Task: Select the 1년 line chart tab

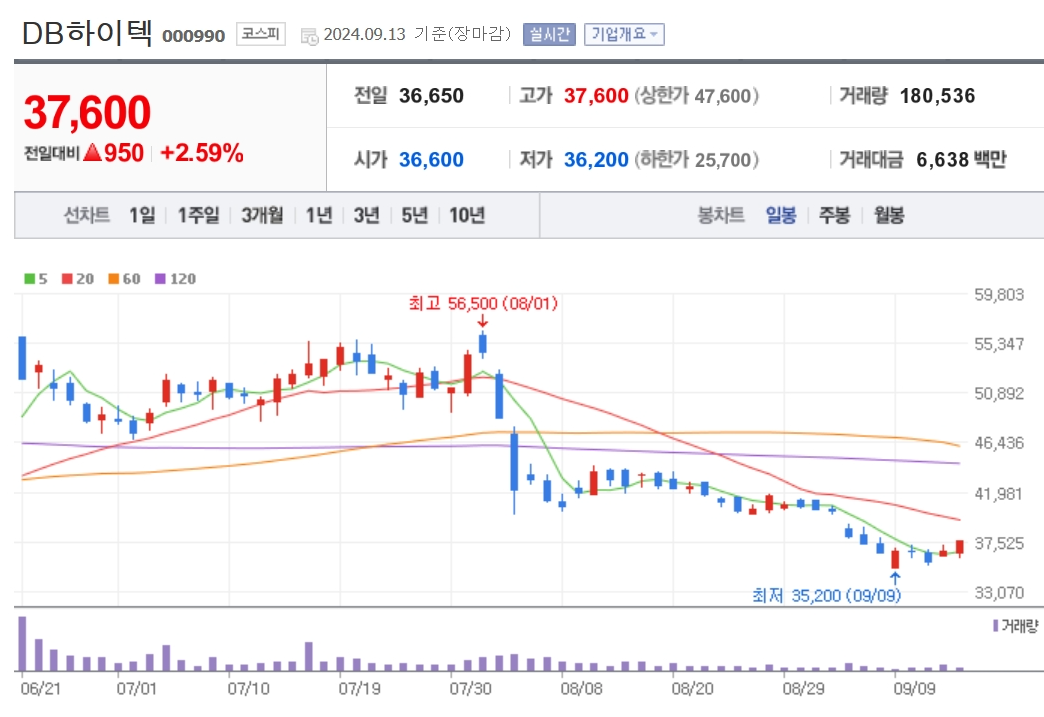Action: (x=319, y=215)
